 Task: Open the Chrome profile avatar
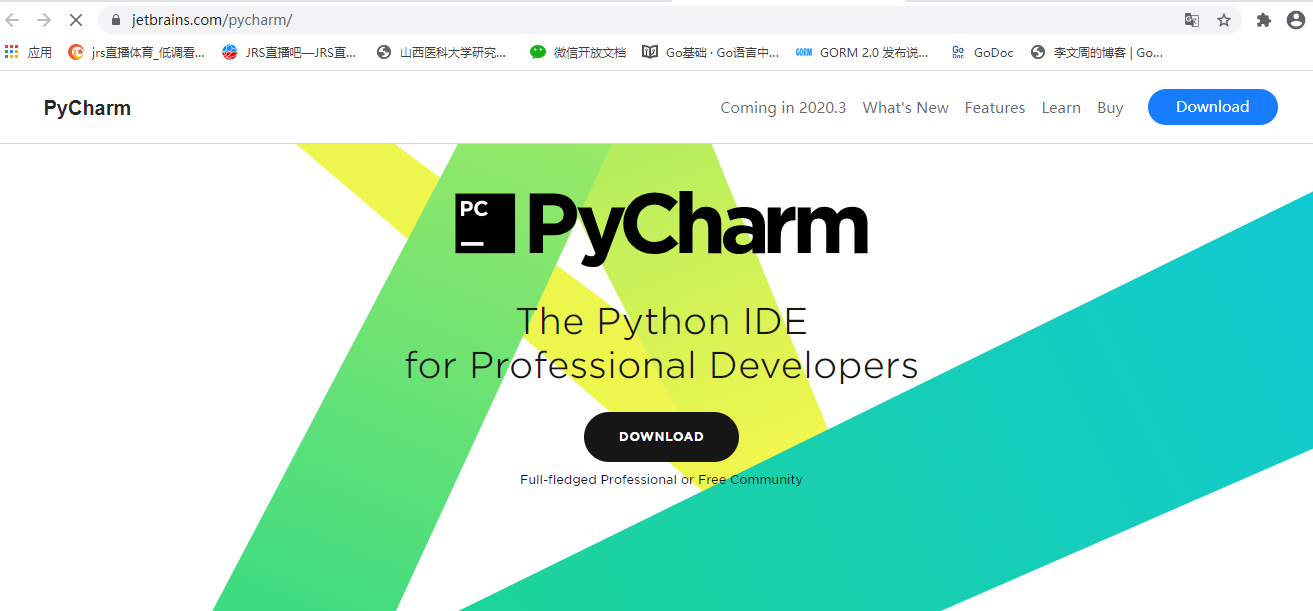[1295, 20]
